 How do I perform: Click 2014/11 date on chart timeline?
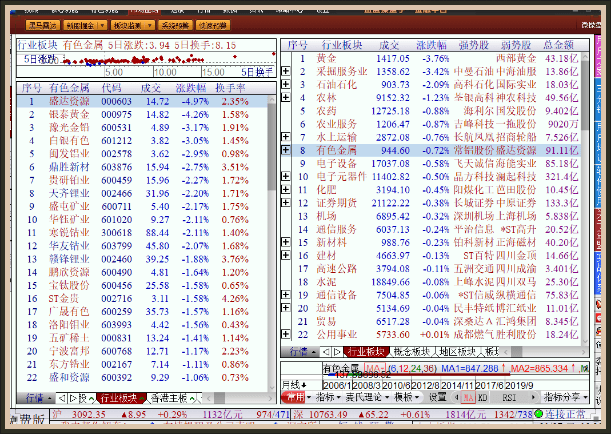tap(457, 385)
